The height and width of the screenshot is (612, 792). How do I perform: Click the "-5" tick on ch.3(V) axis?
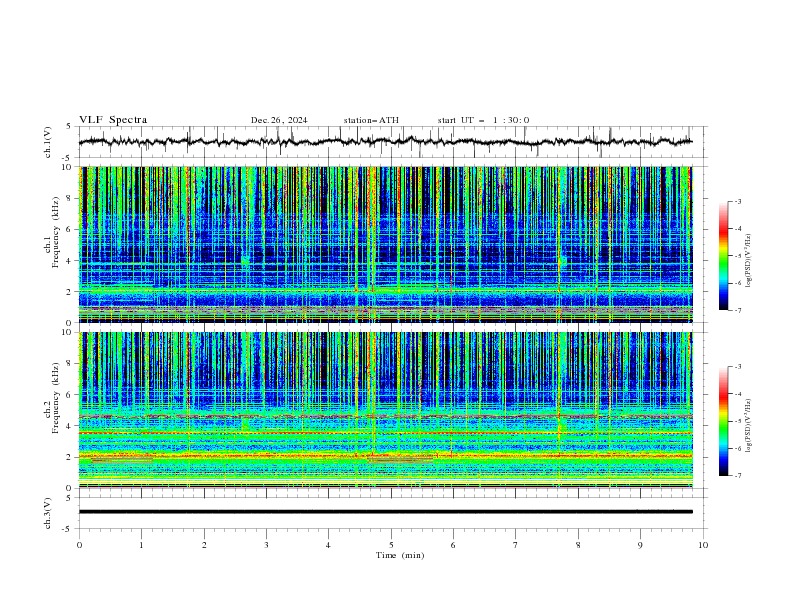(68, 529)
